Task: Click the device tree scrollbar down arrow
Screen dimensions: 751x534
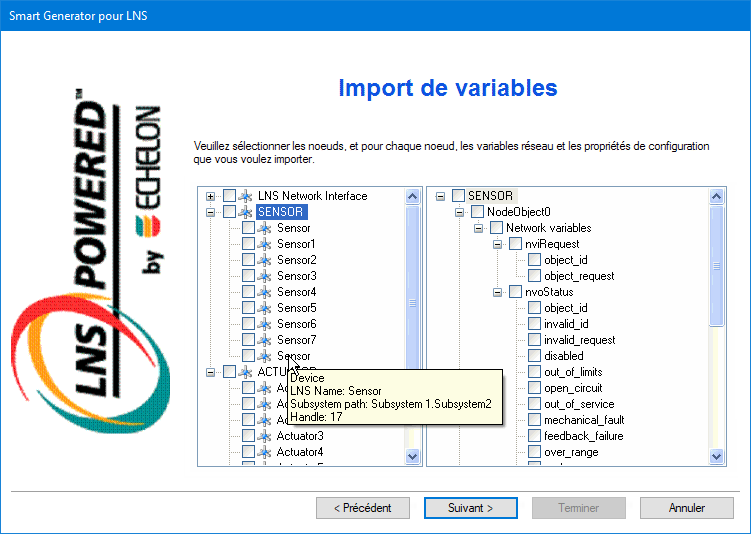Action: [x=412, y=456]
